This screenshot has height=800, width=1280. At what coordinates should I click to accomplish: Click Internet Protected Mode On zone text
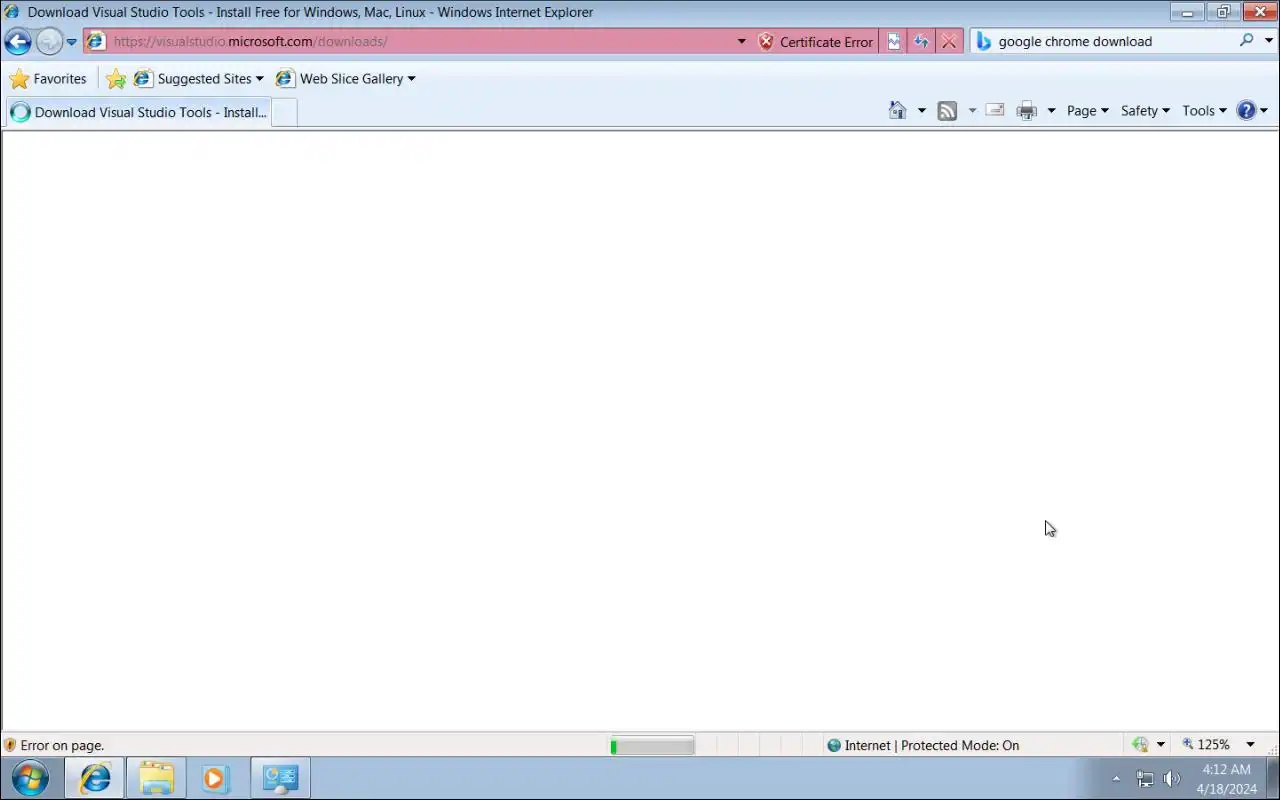pos(932,745)
